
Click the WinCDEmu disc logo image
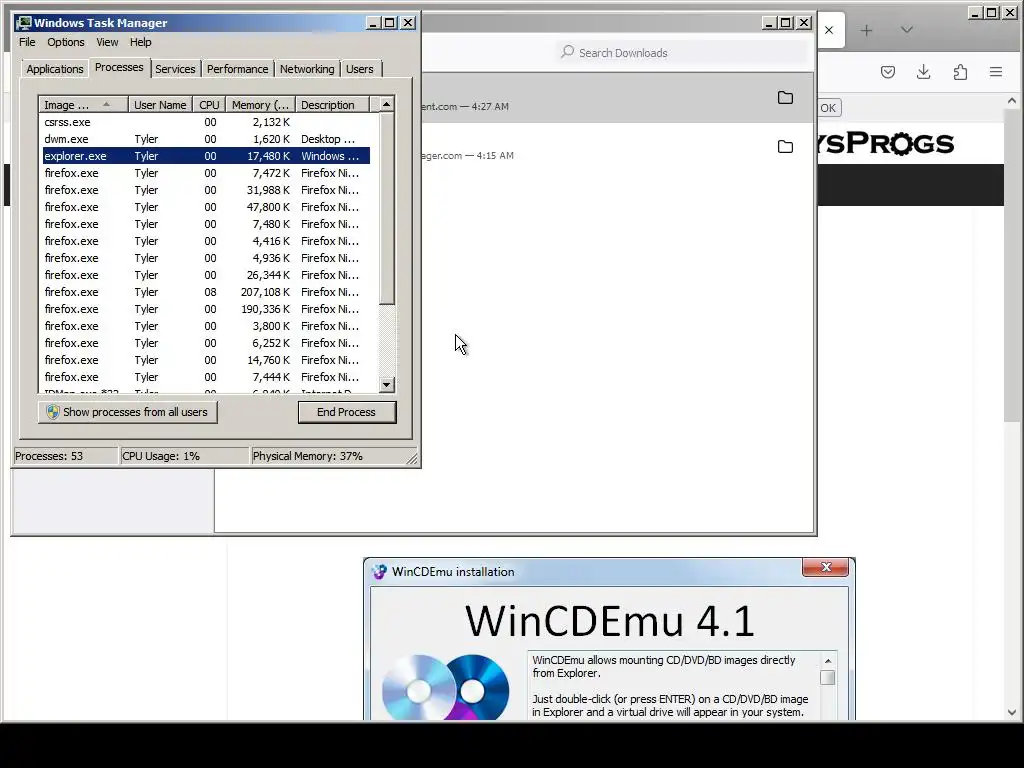(445, 686)
